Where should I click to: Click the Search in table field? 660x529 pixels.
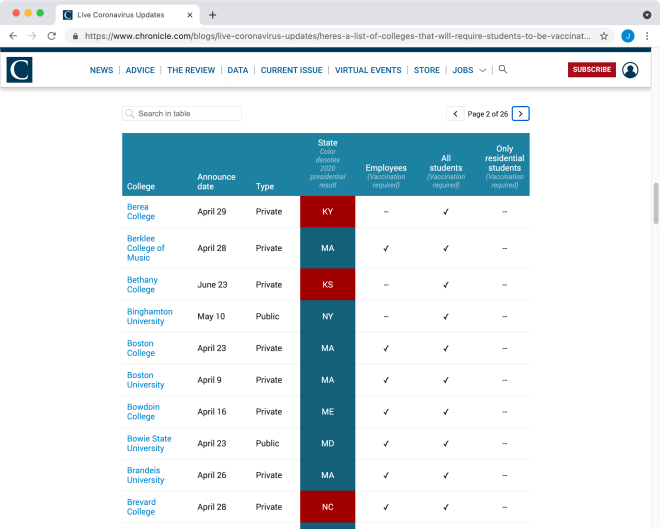182,114
